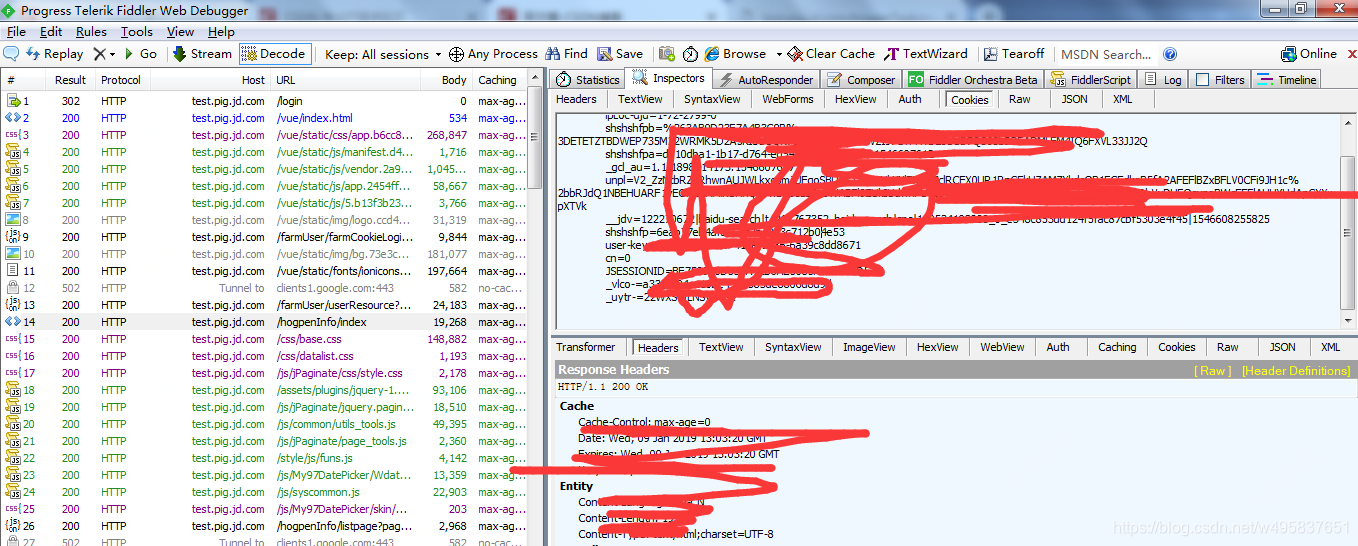Open the Keep: All sessions dropdown

tap(383, 54)
